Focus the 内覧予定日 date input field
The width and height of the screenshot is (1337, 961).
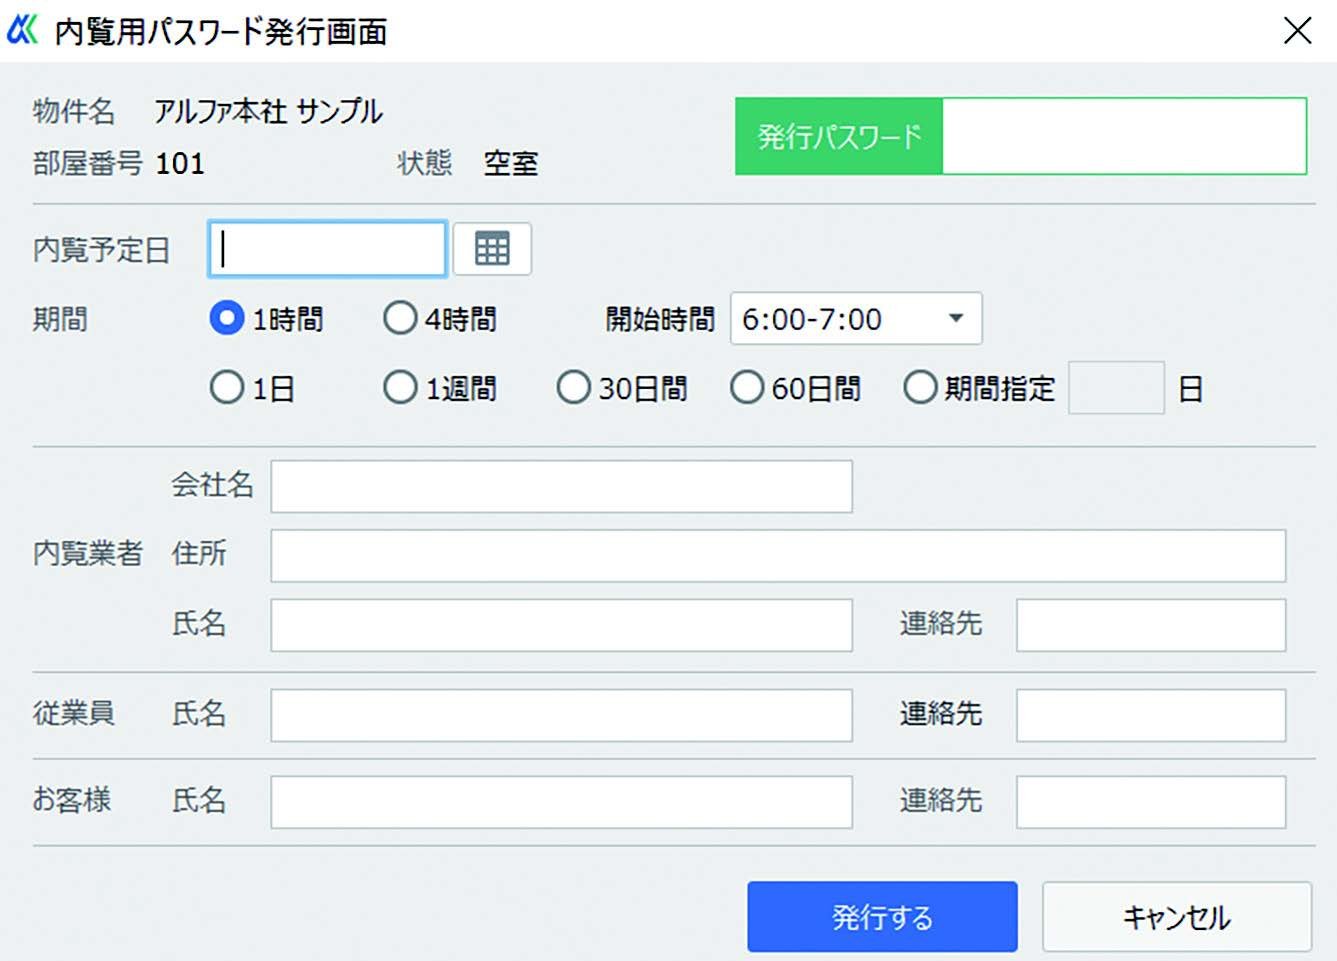(x=327, y=249)
